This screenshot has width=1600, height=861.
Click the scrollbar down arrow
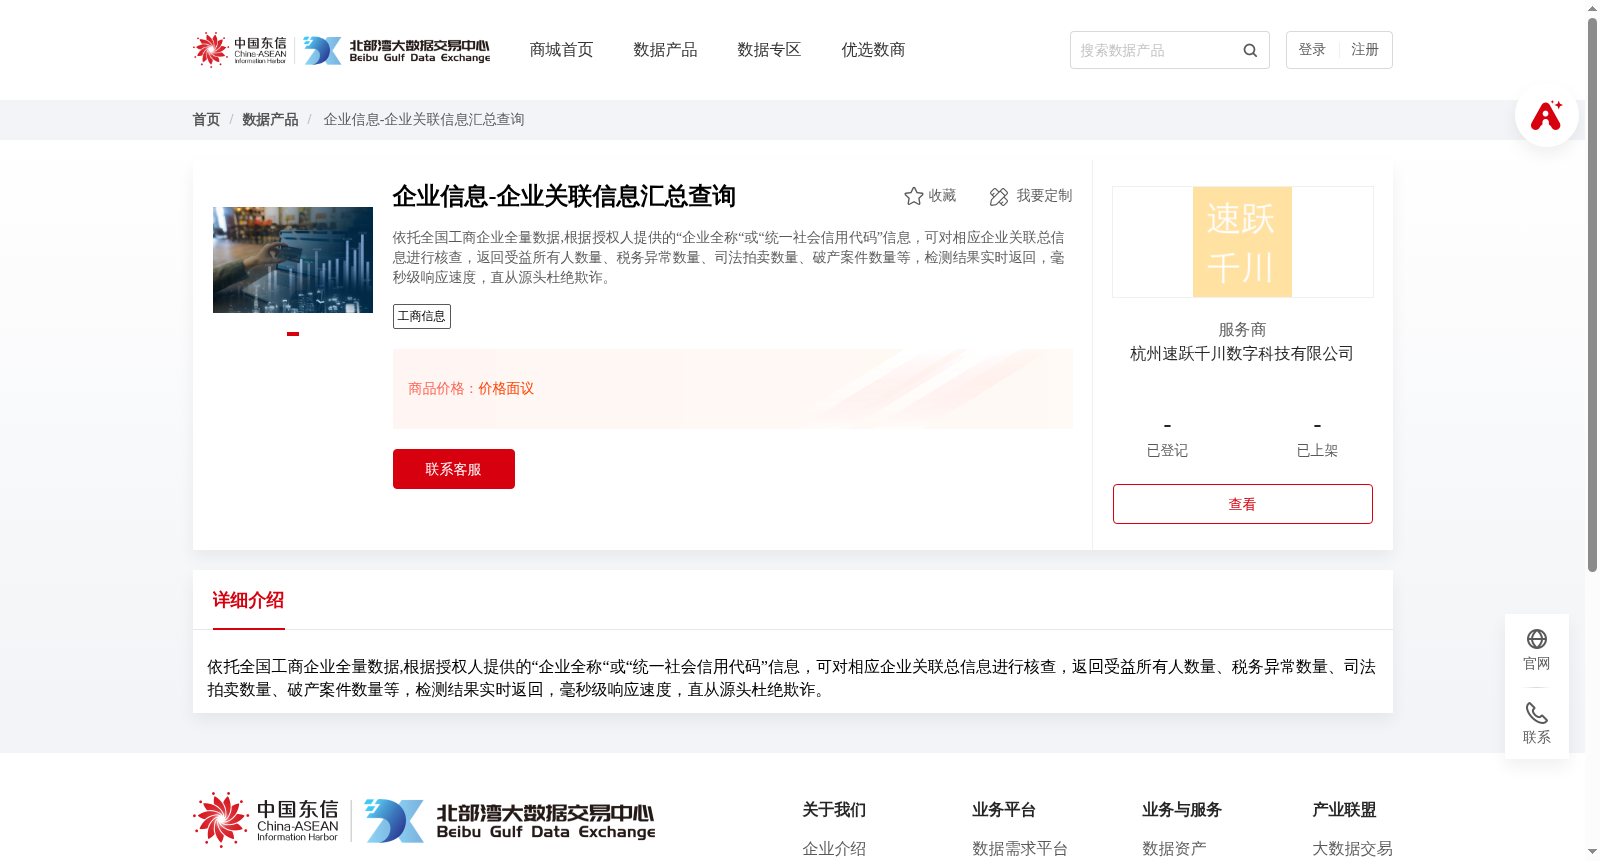[1592, 852]
